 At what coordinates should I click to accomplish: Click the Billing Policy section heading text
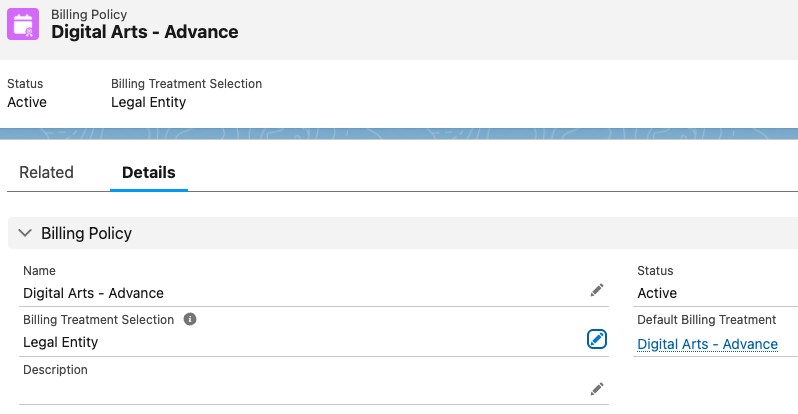tap(86, 233)
